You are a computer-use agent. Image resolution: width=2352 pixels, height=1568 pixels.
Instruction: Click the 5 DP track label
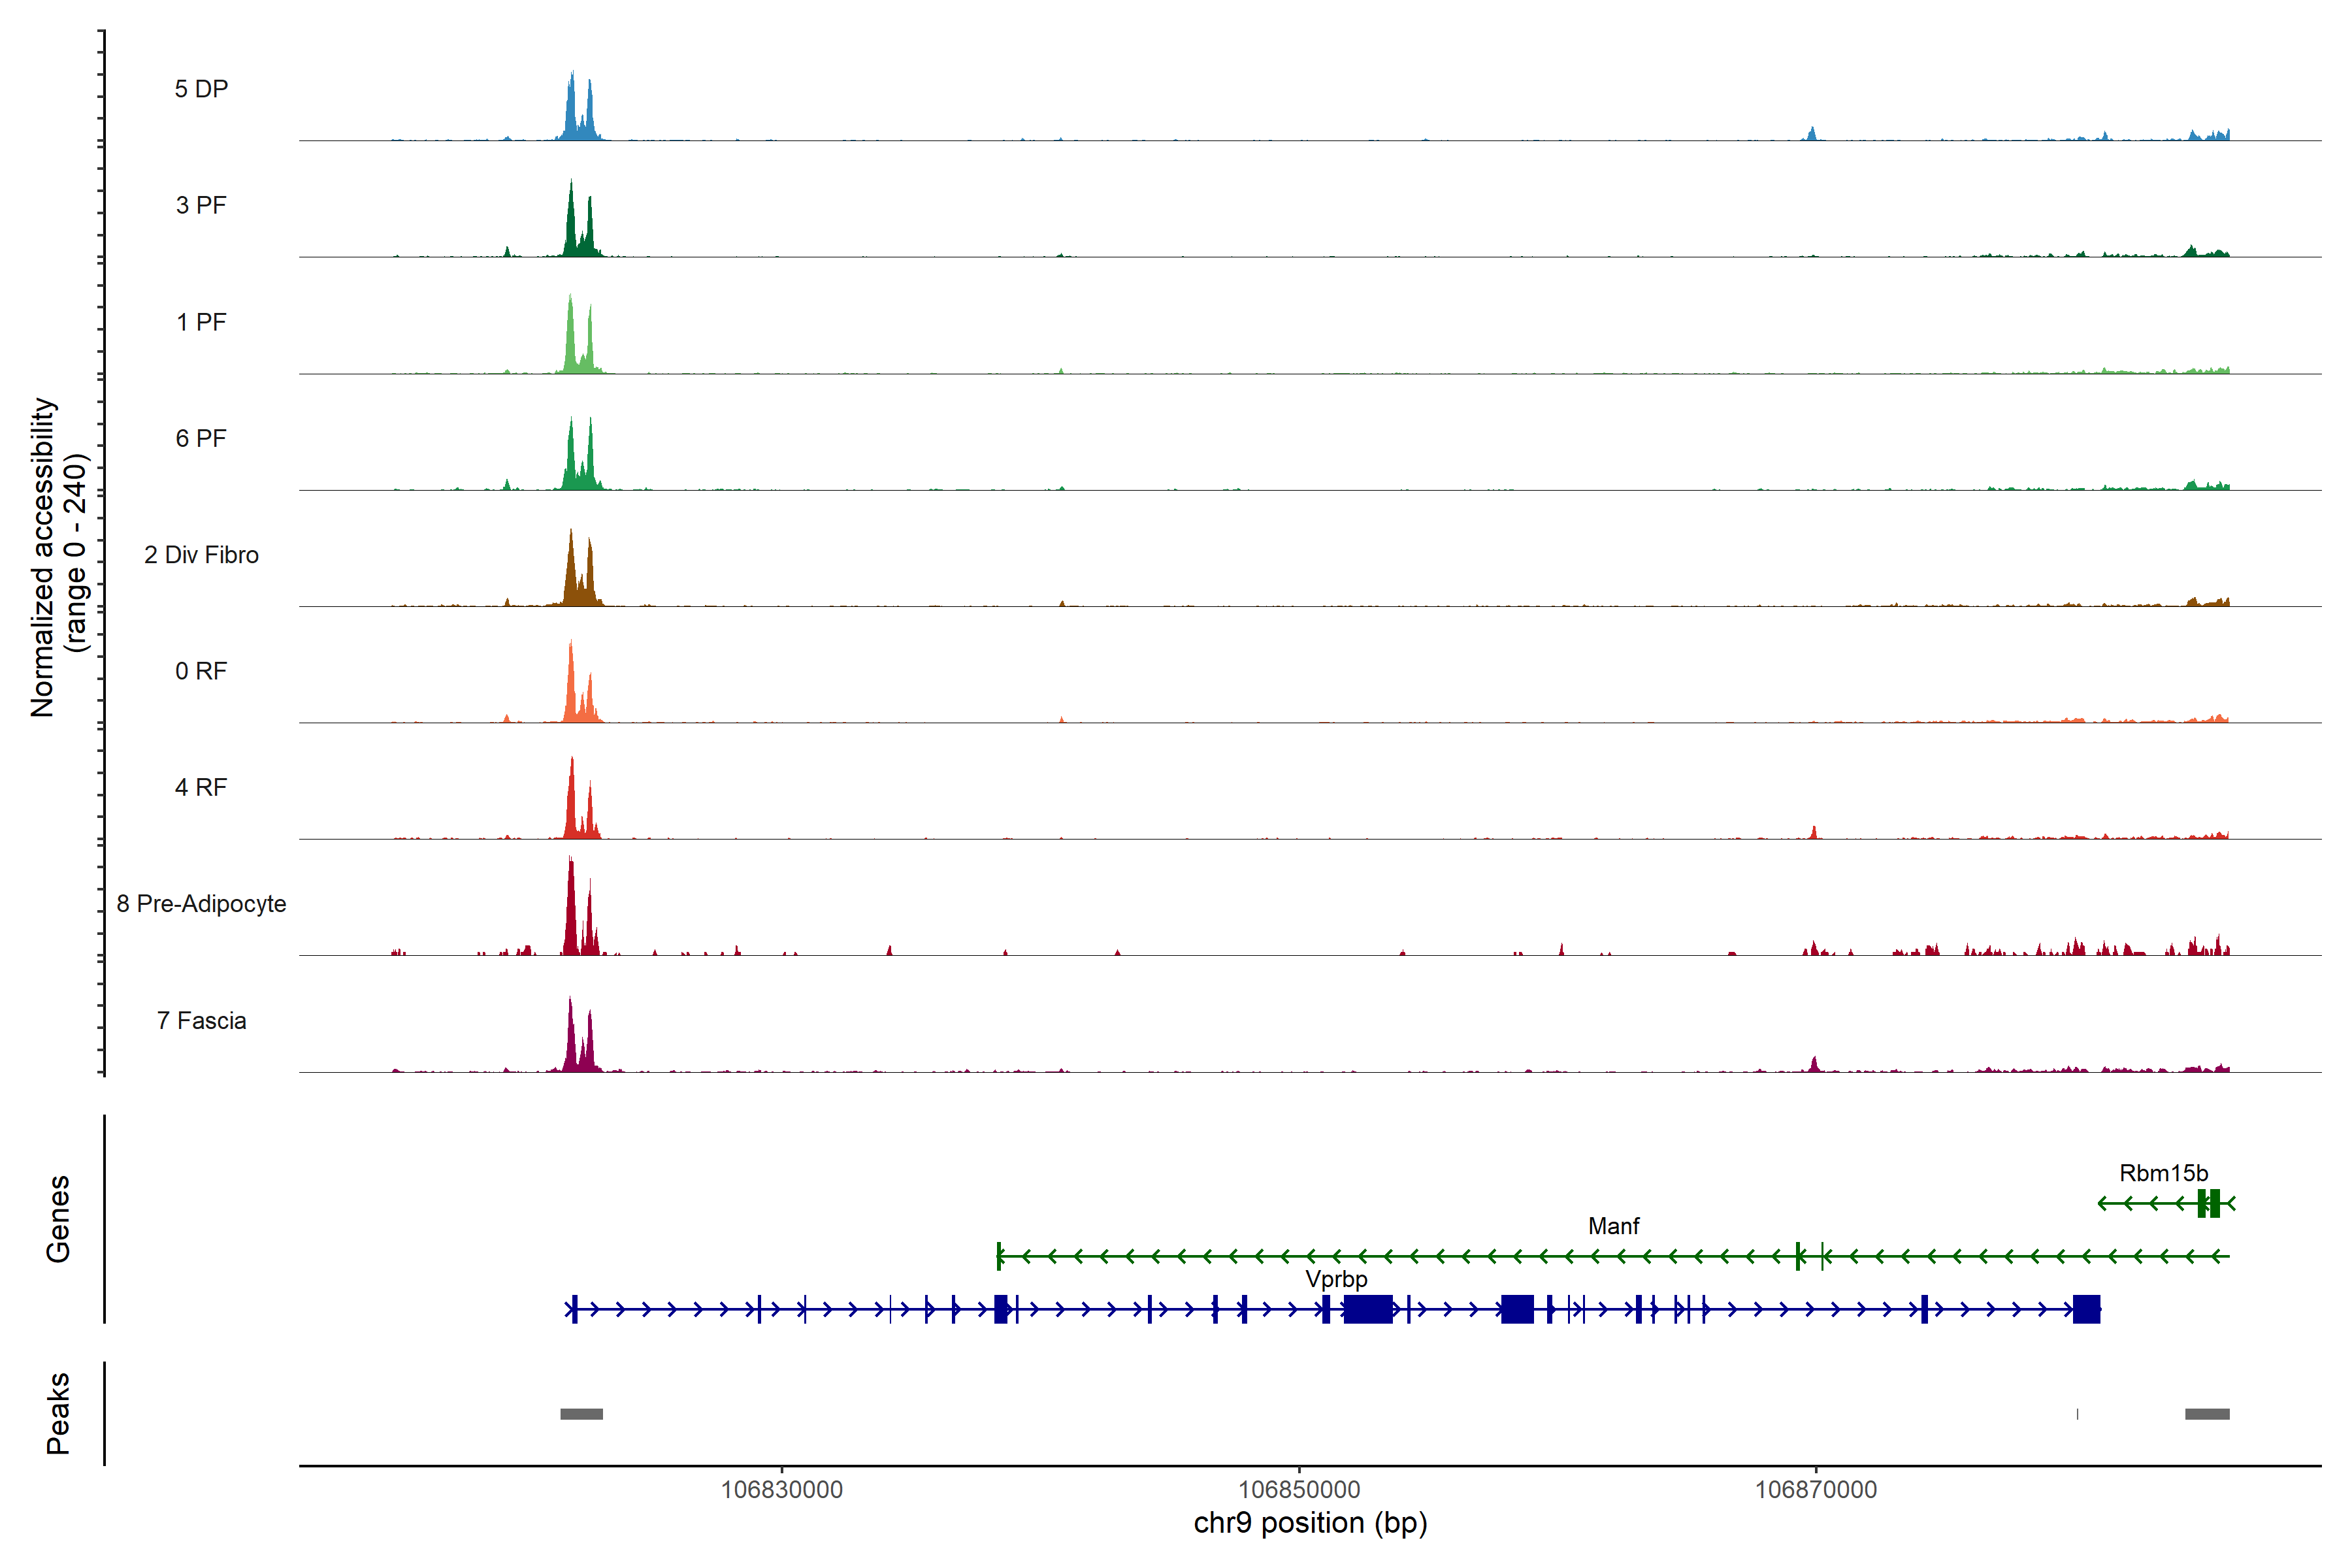[x=201, y=89]
